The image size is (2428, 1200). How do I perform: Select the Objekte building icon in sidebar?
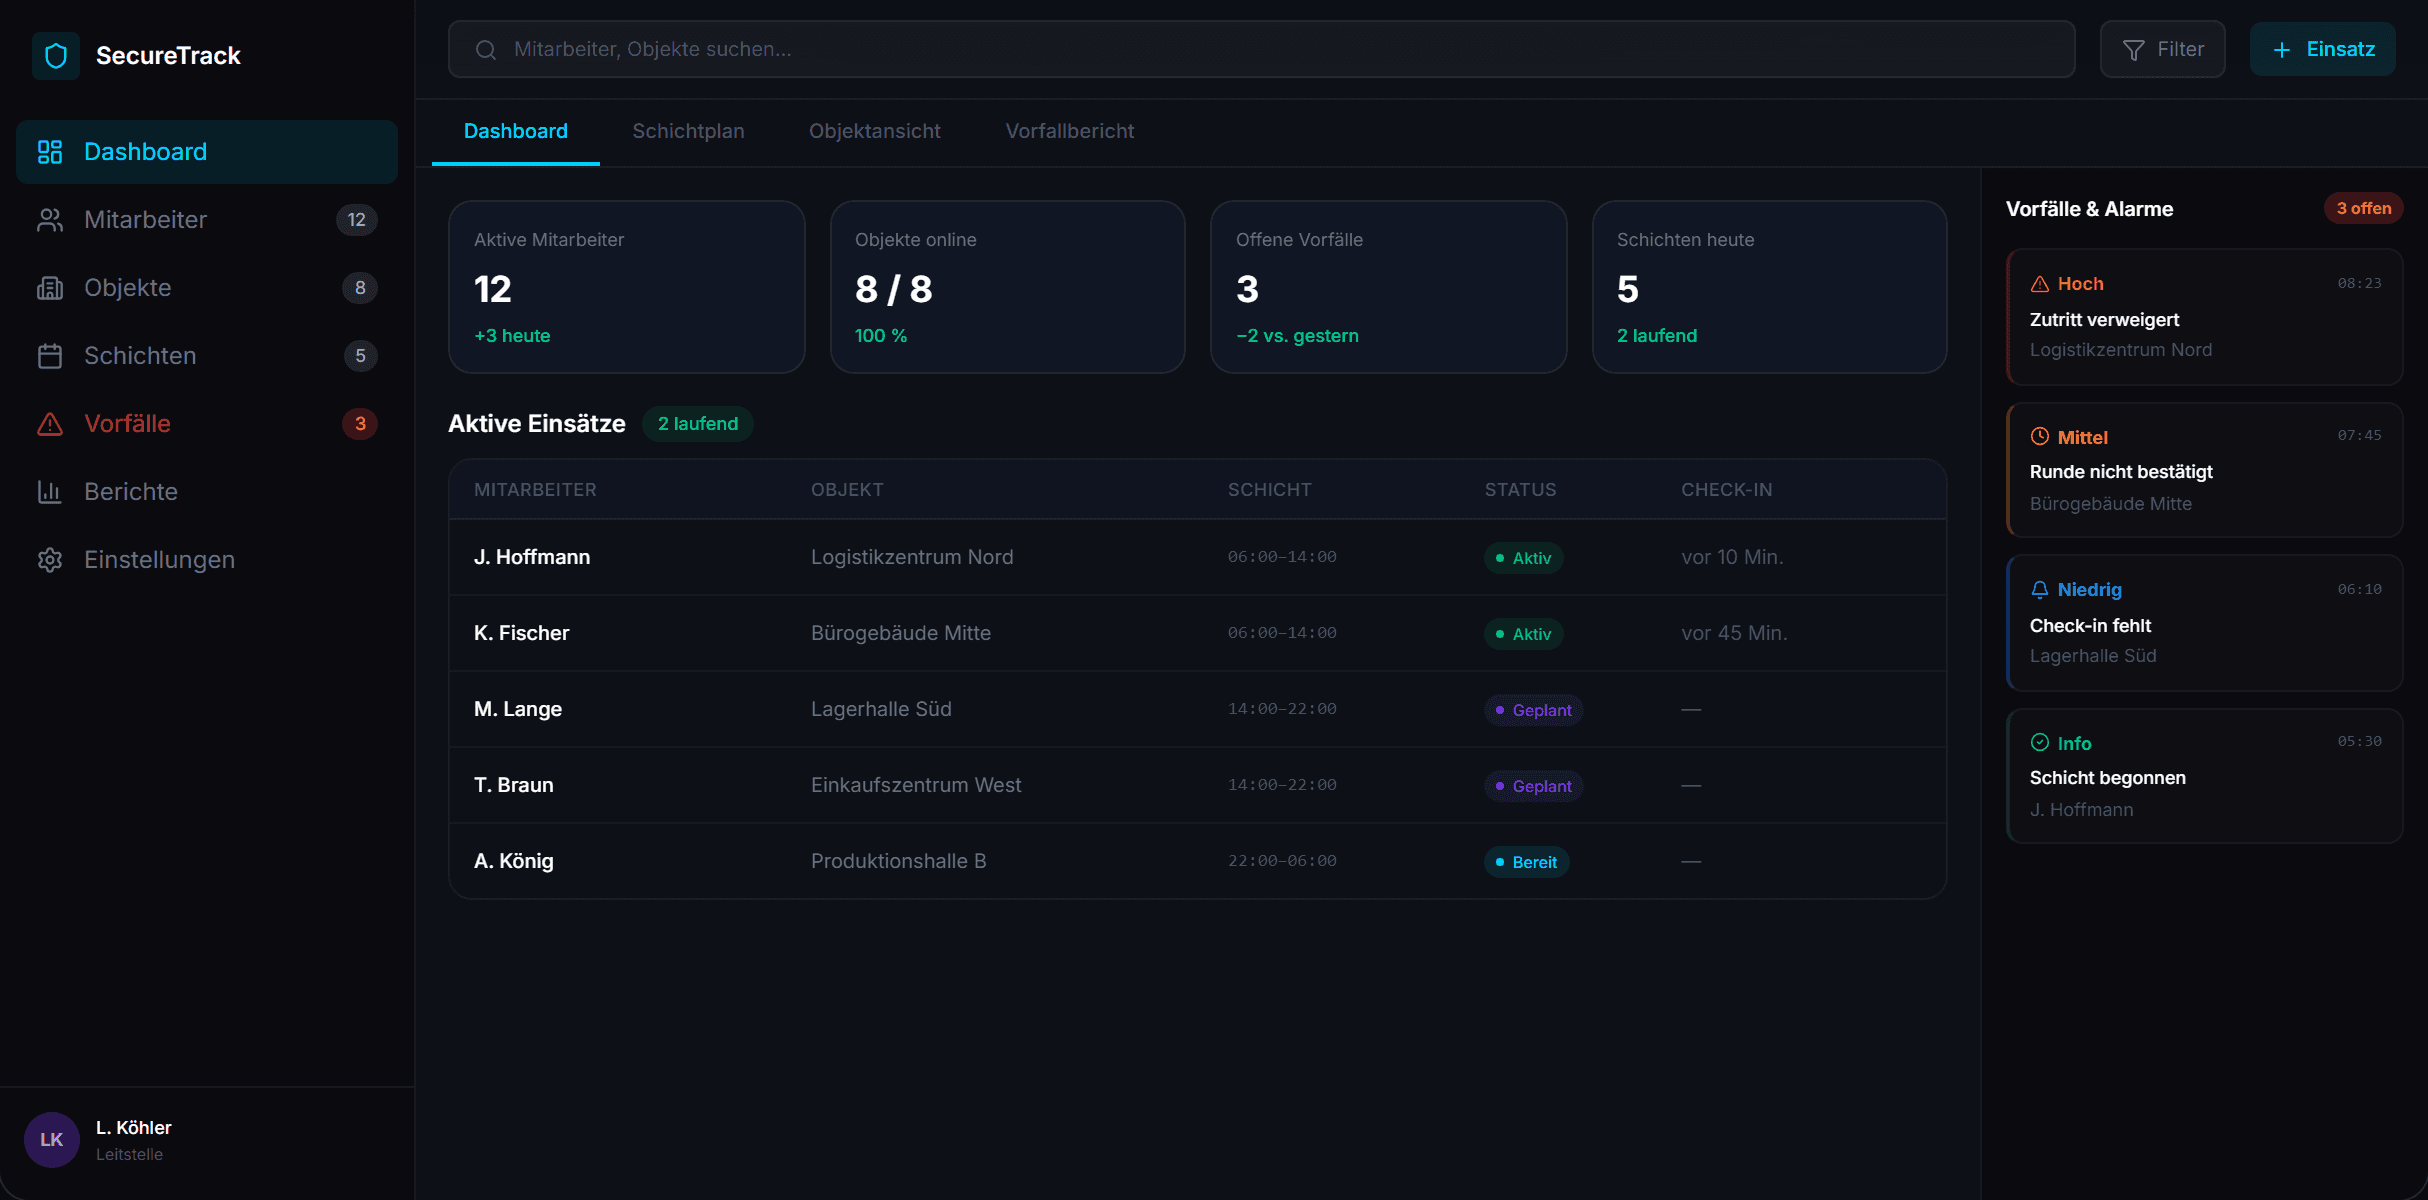50,288
